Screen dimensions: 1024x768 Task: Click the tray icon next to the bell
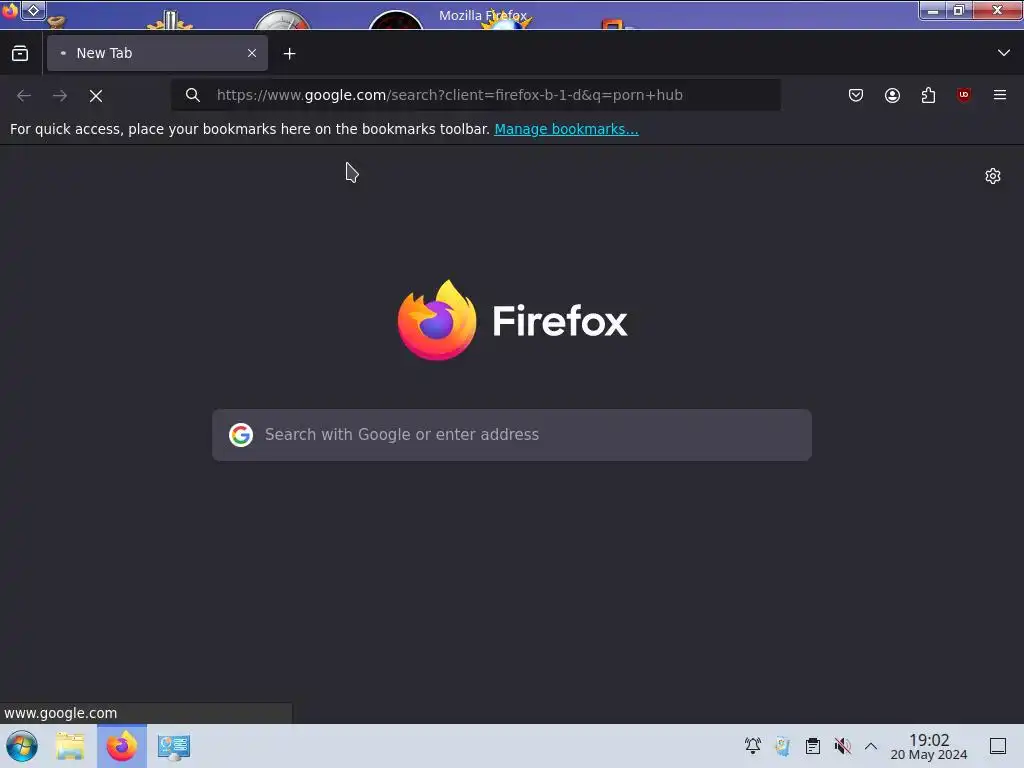(x=782, y=745)
